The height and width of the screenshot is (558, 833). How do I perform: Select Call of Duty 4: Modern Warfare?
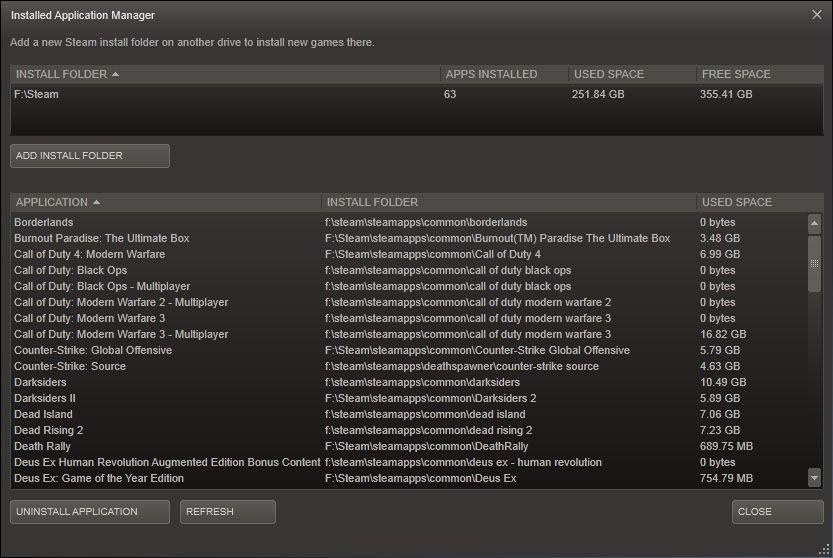tap(409, 254)
